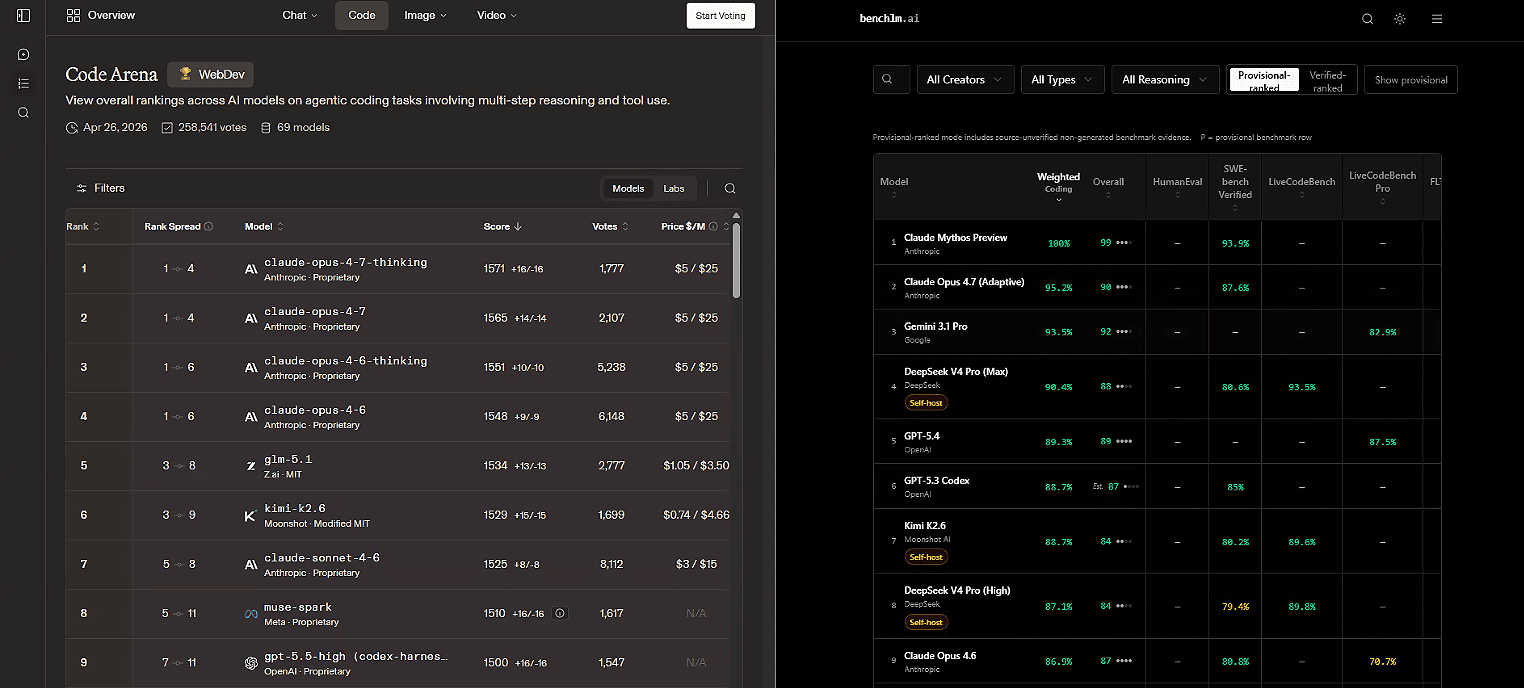Click the Overview grid icon

click(73, 15)
